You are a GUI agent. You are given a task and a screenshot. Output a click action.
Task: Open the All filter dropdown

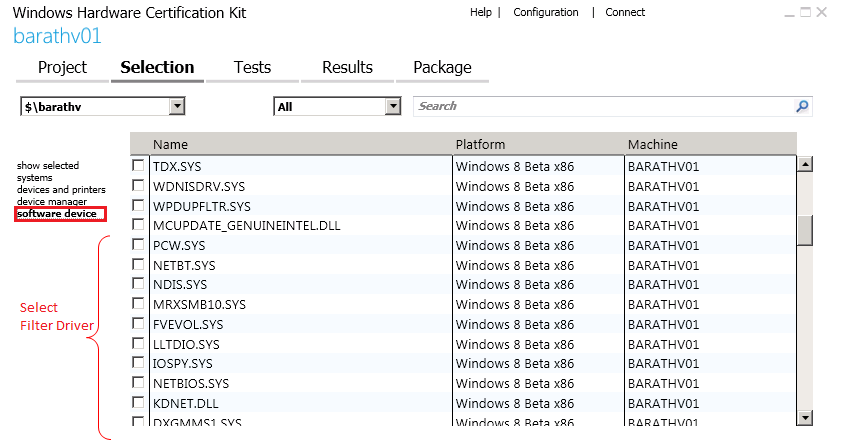tap(392, 106)
